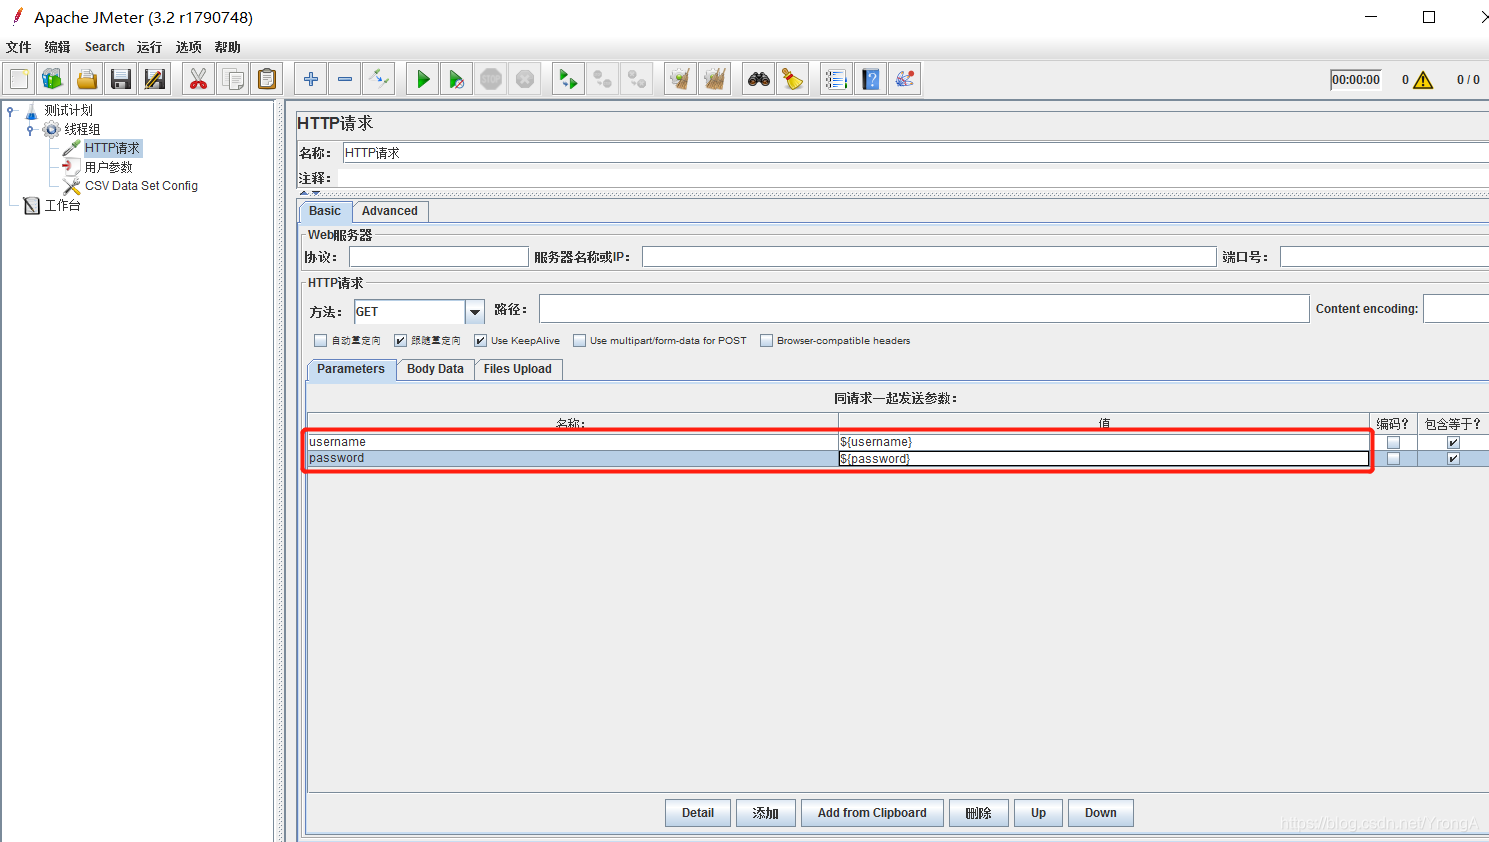Click the Clear All double broom icon
The width and height of the screenshot is (1489, 842).
click(715, 79)
